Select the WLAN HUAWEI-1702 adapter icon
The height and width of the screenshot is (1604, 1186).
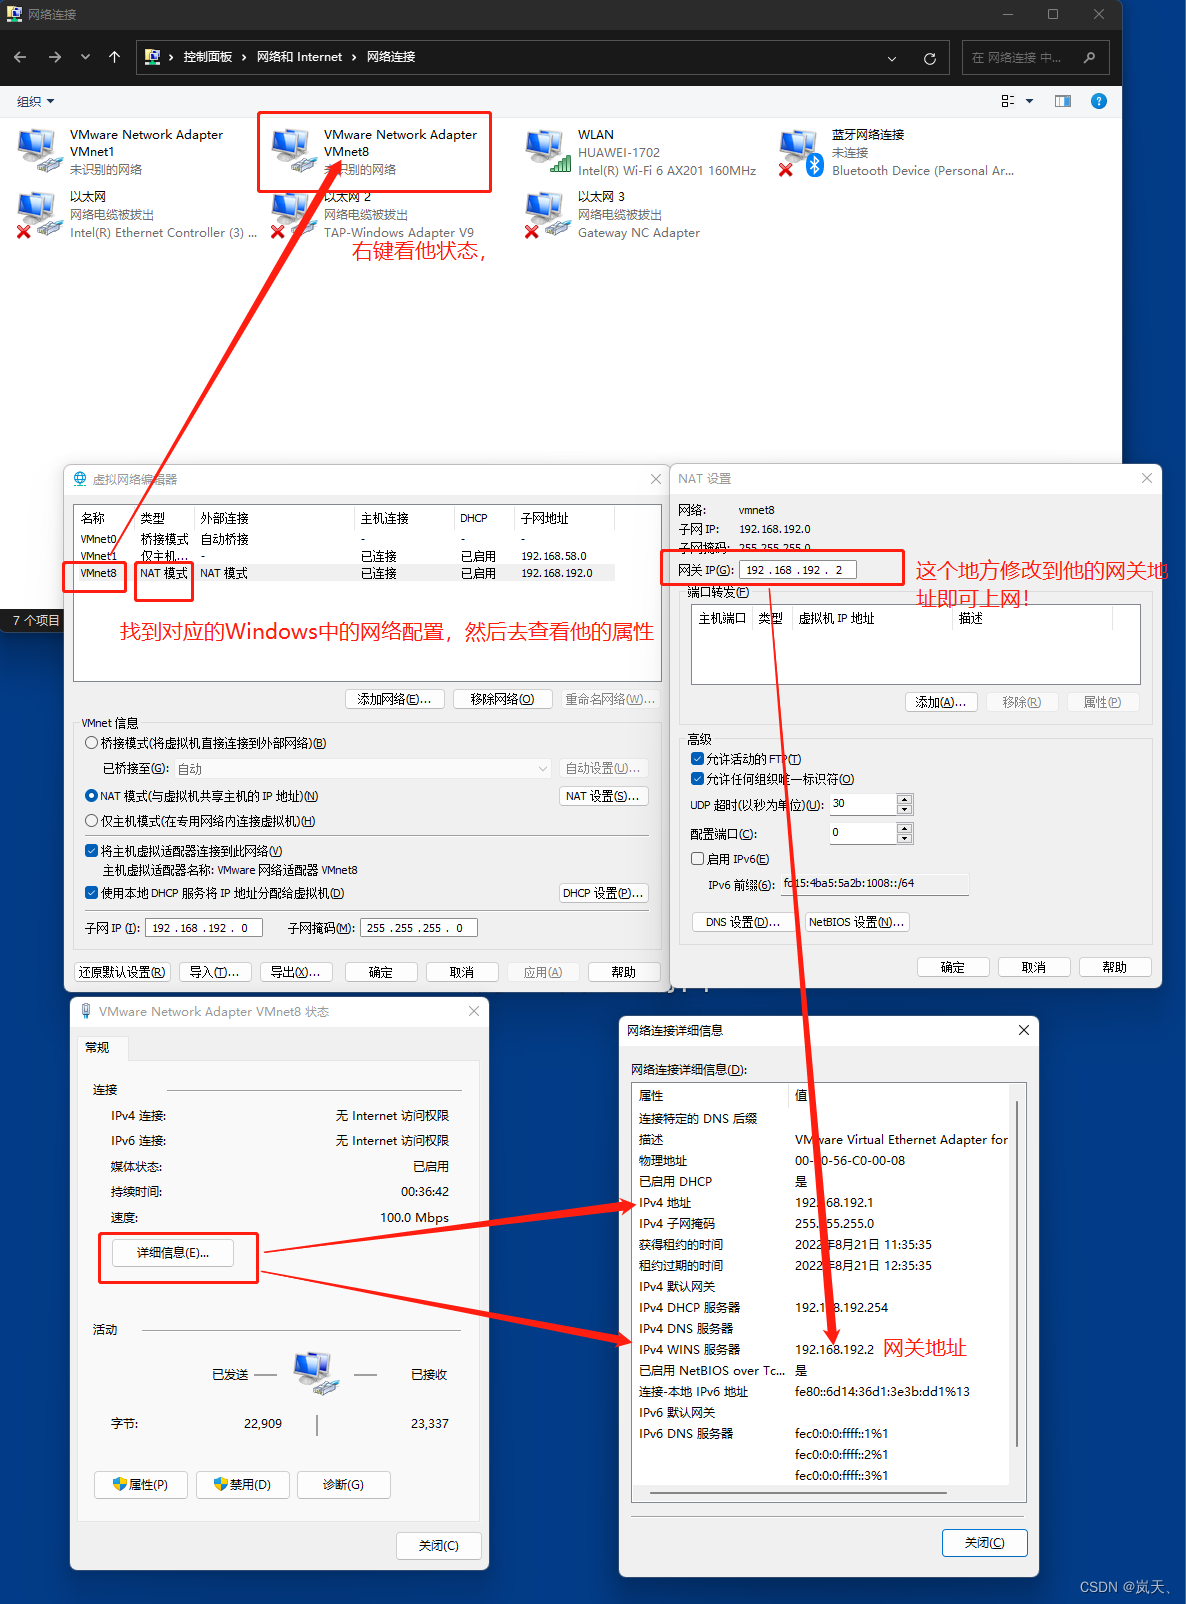click(x=546, y=151)
